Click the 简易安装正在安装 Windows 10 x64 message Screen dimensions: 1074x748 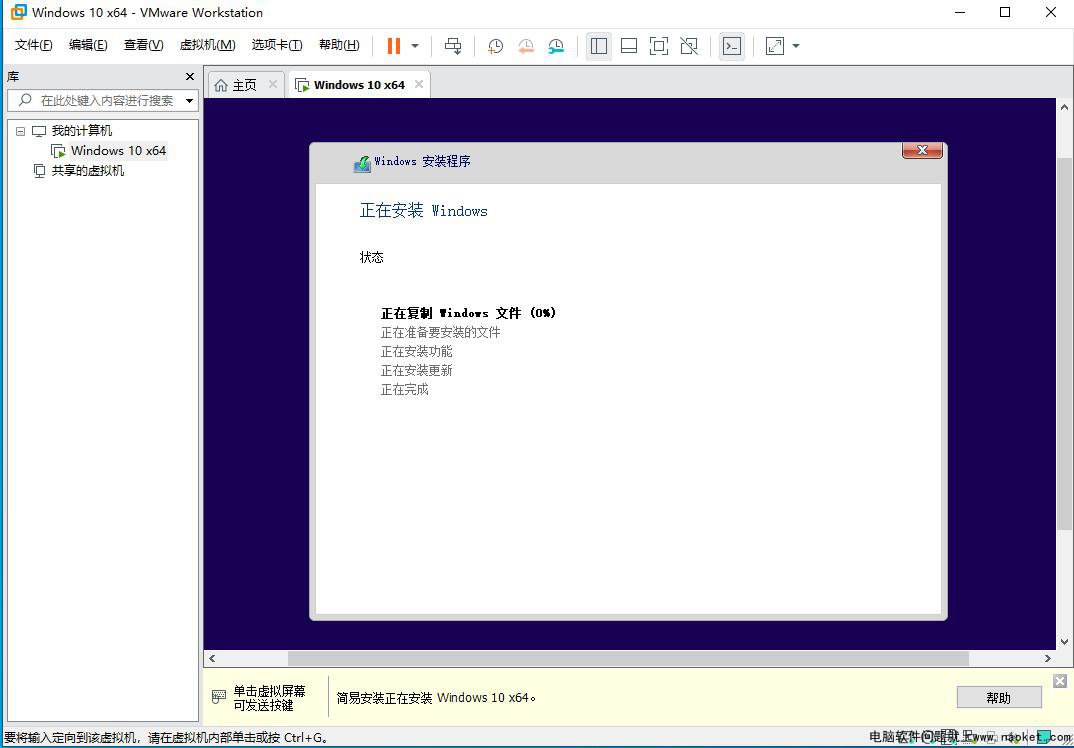pyautogui.click(x=436, y=697)
